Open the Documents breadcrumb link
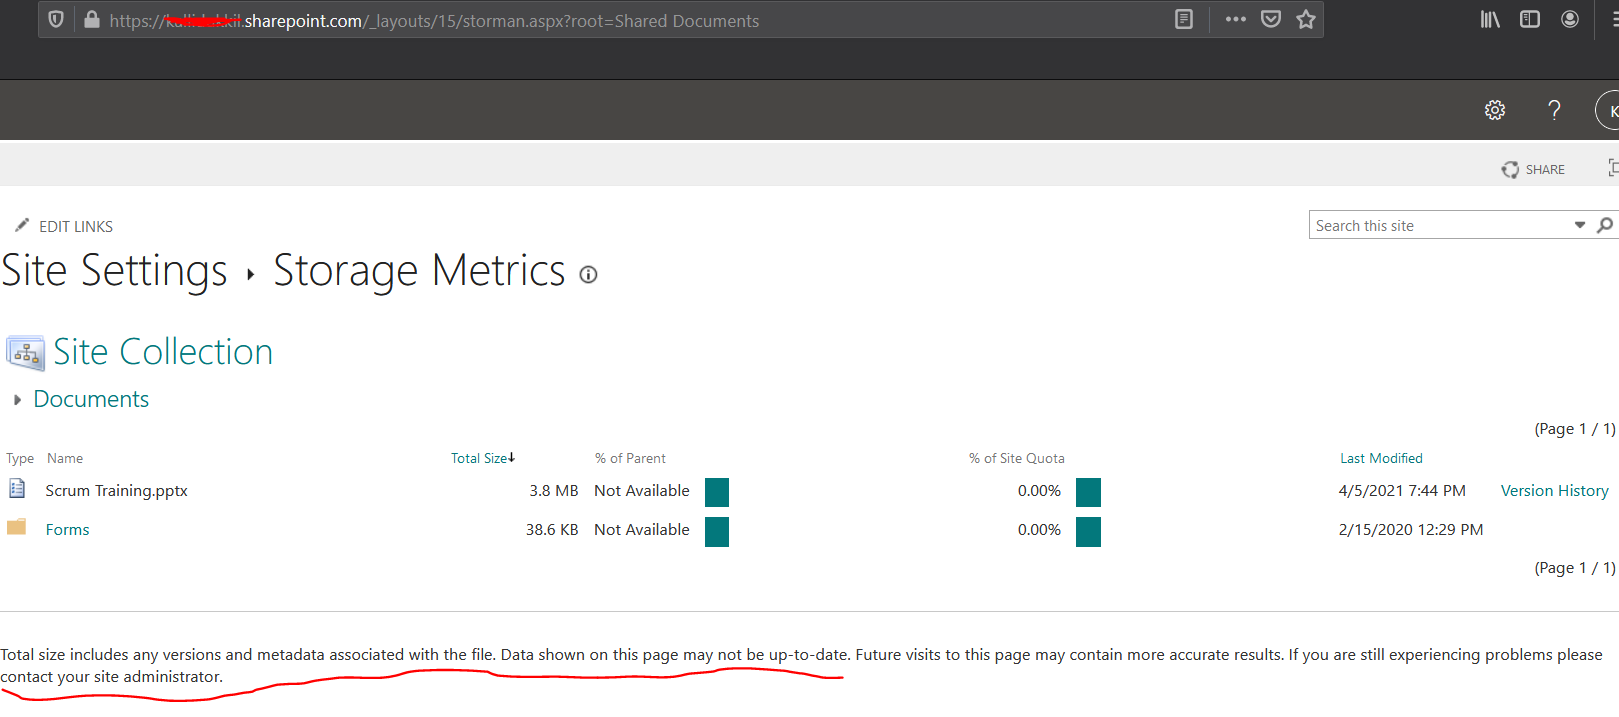This screenshot has width=1619, height=717. 91,399
